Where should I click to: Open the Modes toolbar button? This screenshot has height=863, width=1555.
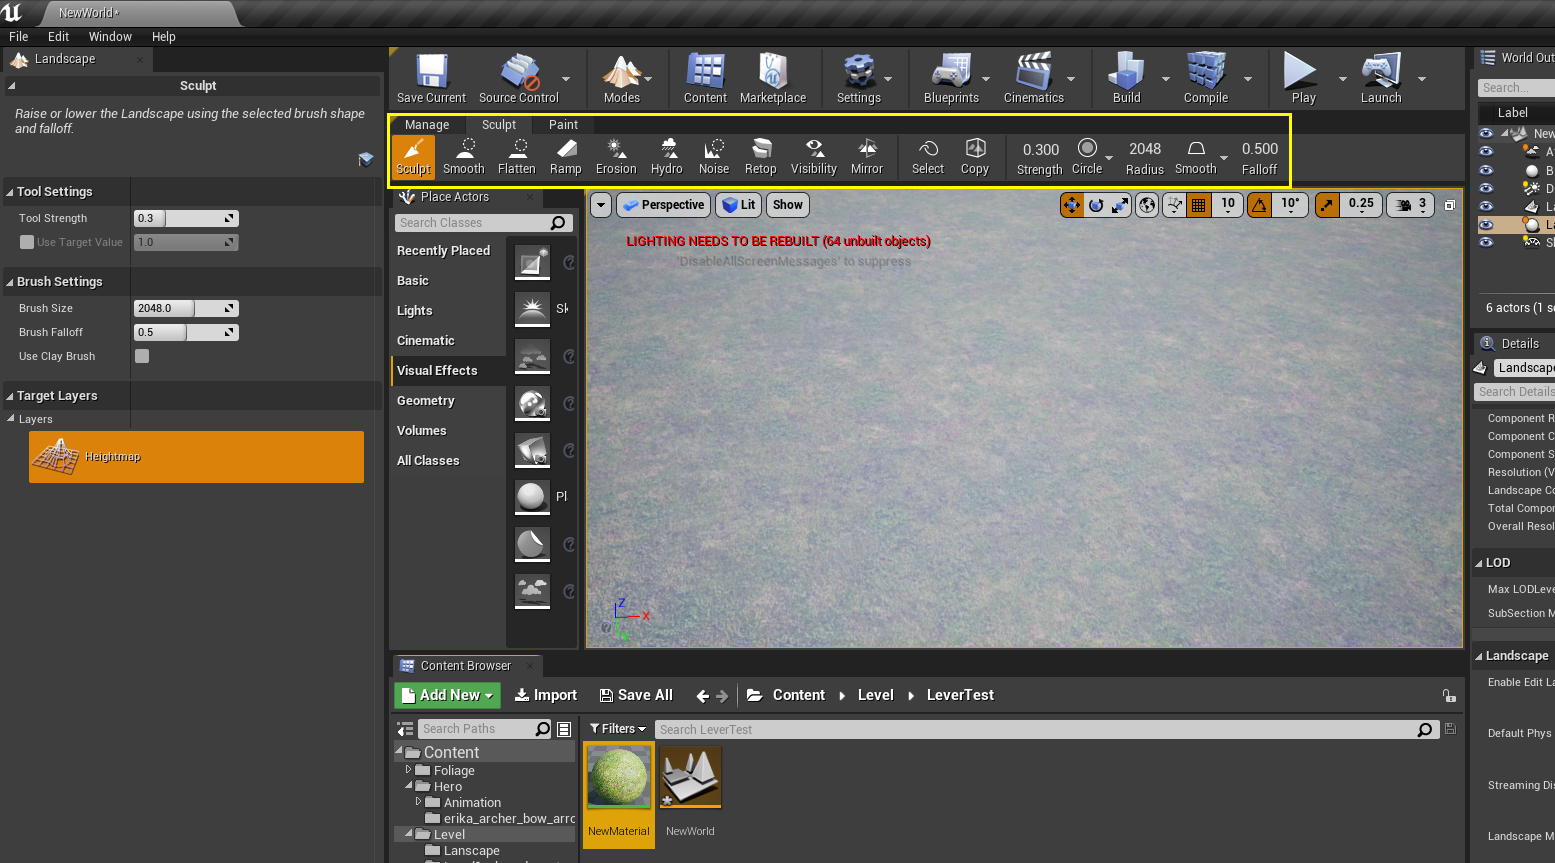[x=622, y=79]
